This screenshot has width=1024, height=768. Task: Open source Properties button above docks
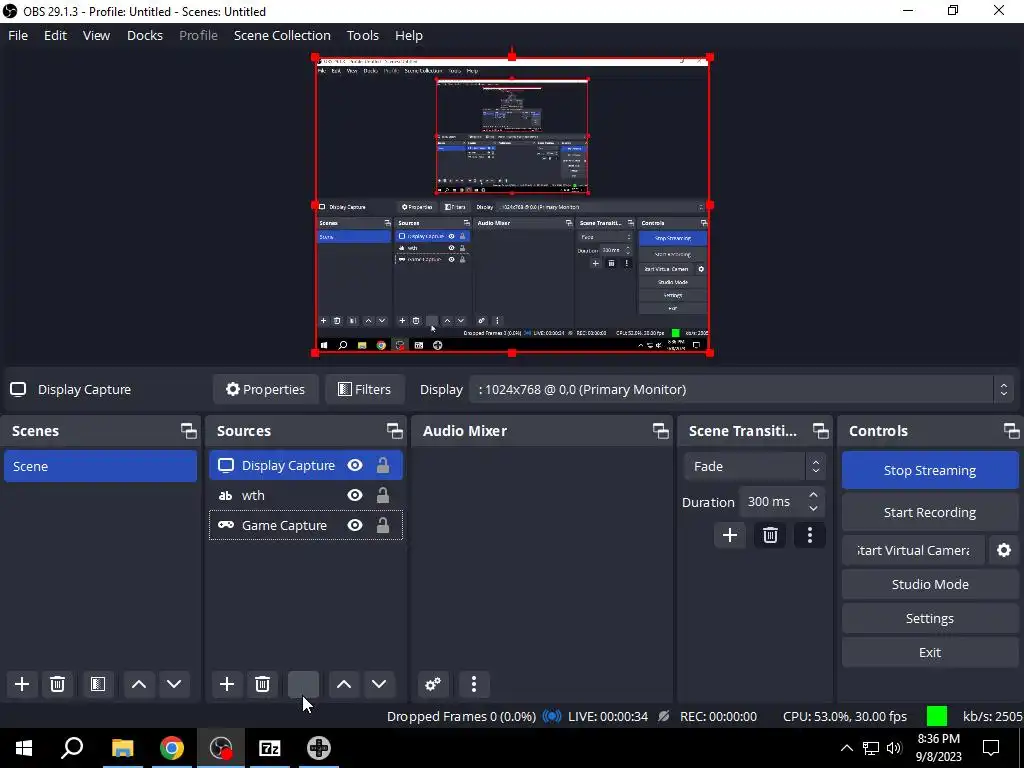point(266,389)
